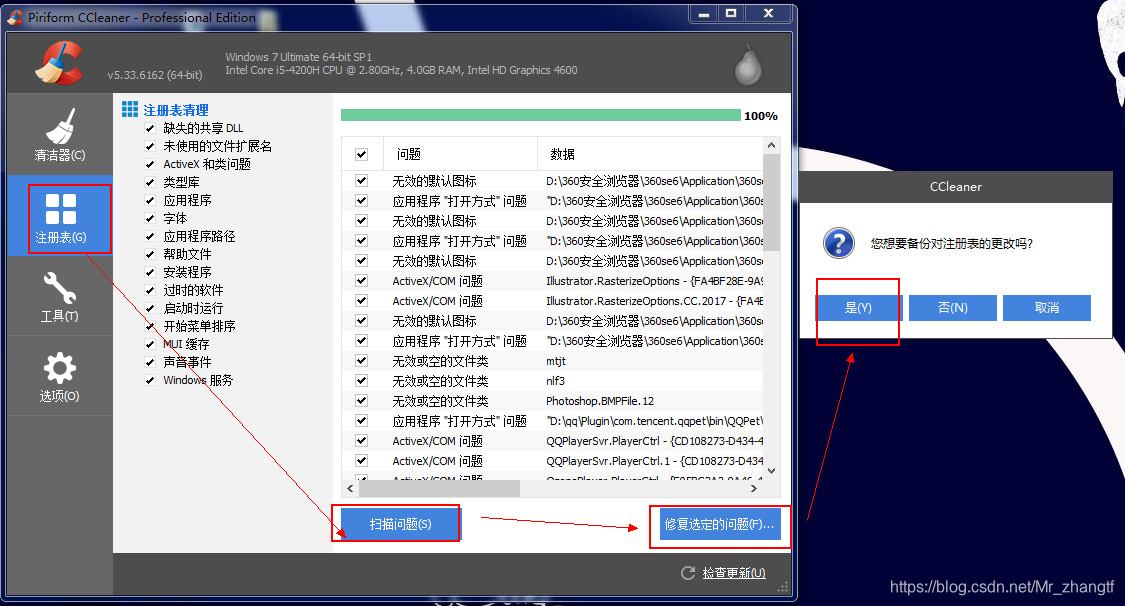Uncheck the mtjt result row
The width and height of the screenshot is (1125, 606).
coord(362,361)
